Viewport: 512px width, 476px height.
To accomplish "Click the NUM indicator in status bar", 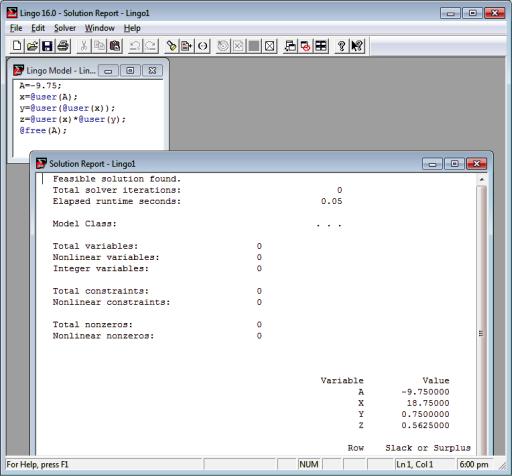I will 309,464.
